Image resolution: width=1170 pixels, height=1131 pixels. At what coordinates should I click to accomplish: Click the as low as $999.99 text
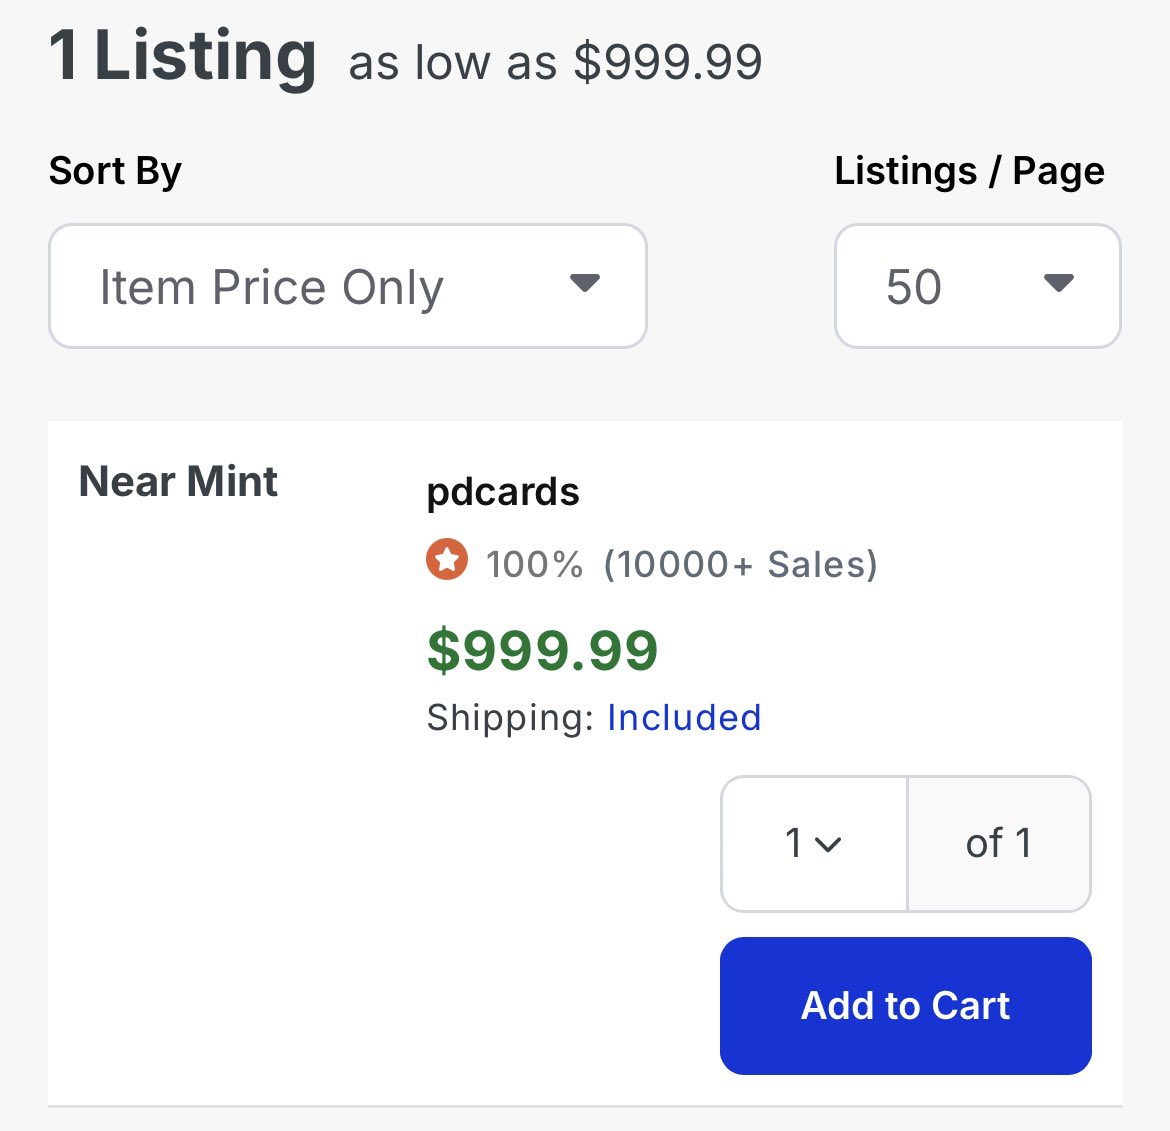tap(555, 62)
